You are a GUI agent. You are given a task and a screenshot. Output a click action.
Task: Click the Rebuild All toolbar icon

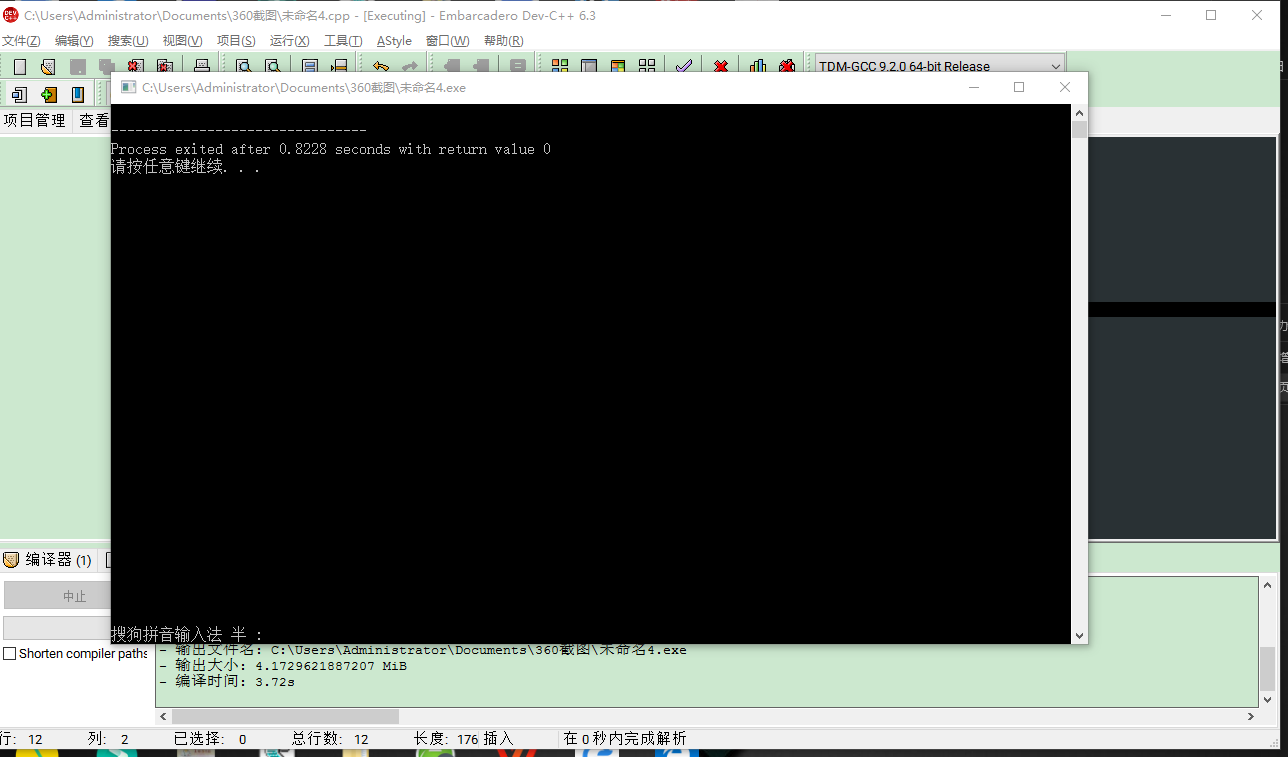(647, 67)
